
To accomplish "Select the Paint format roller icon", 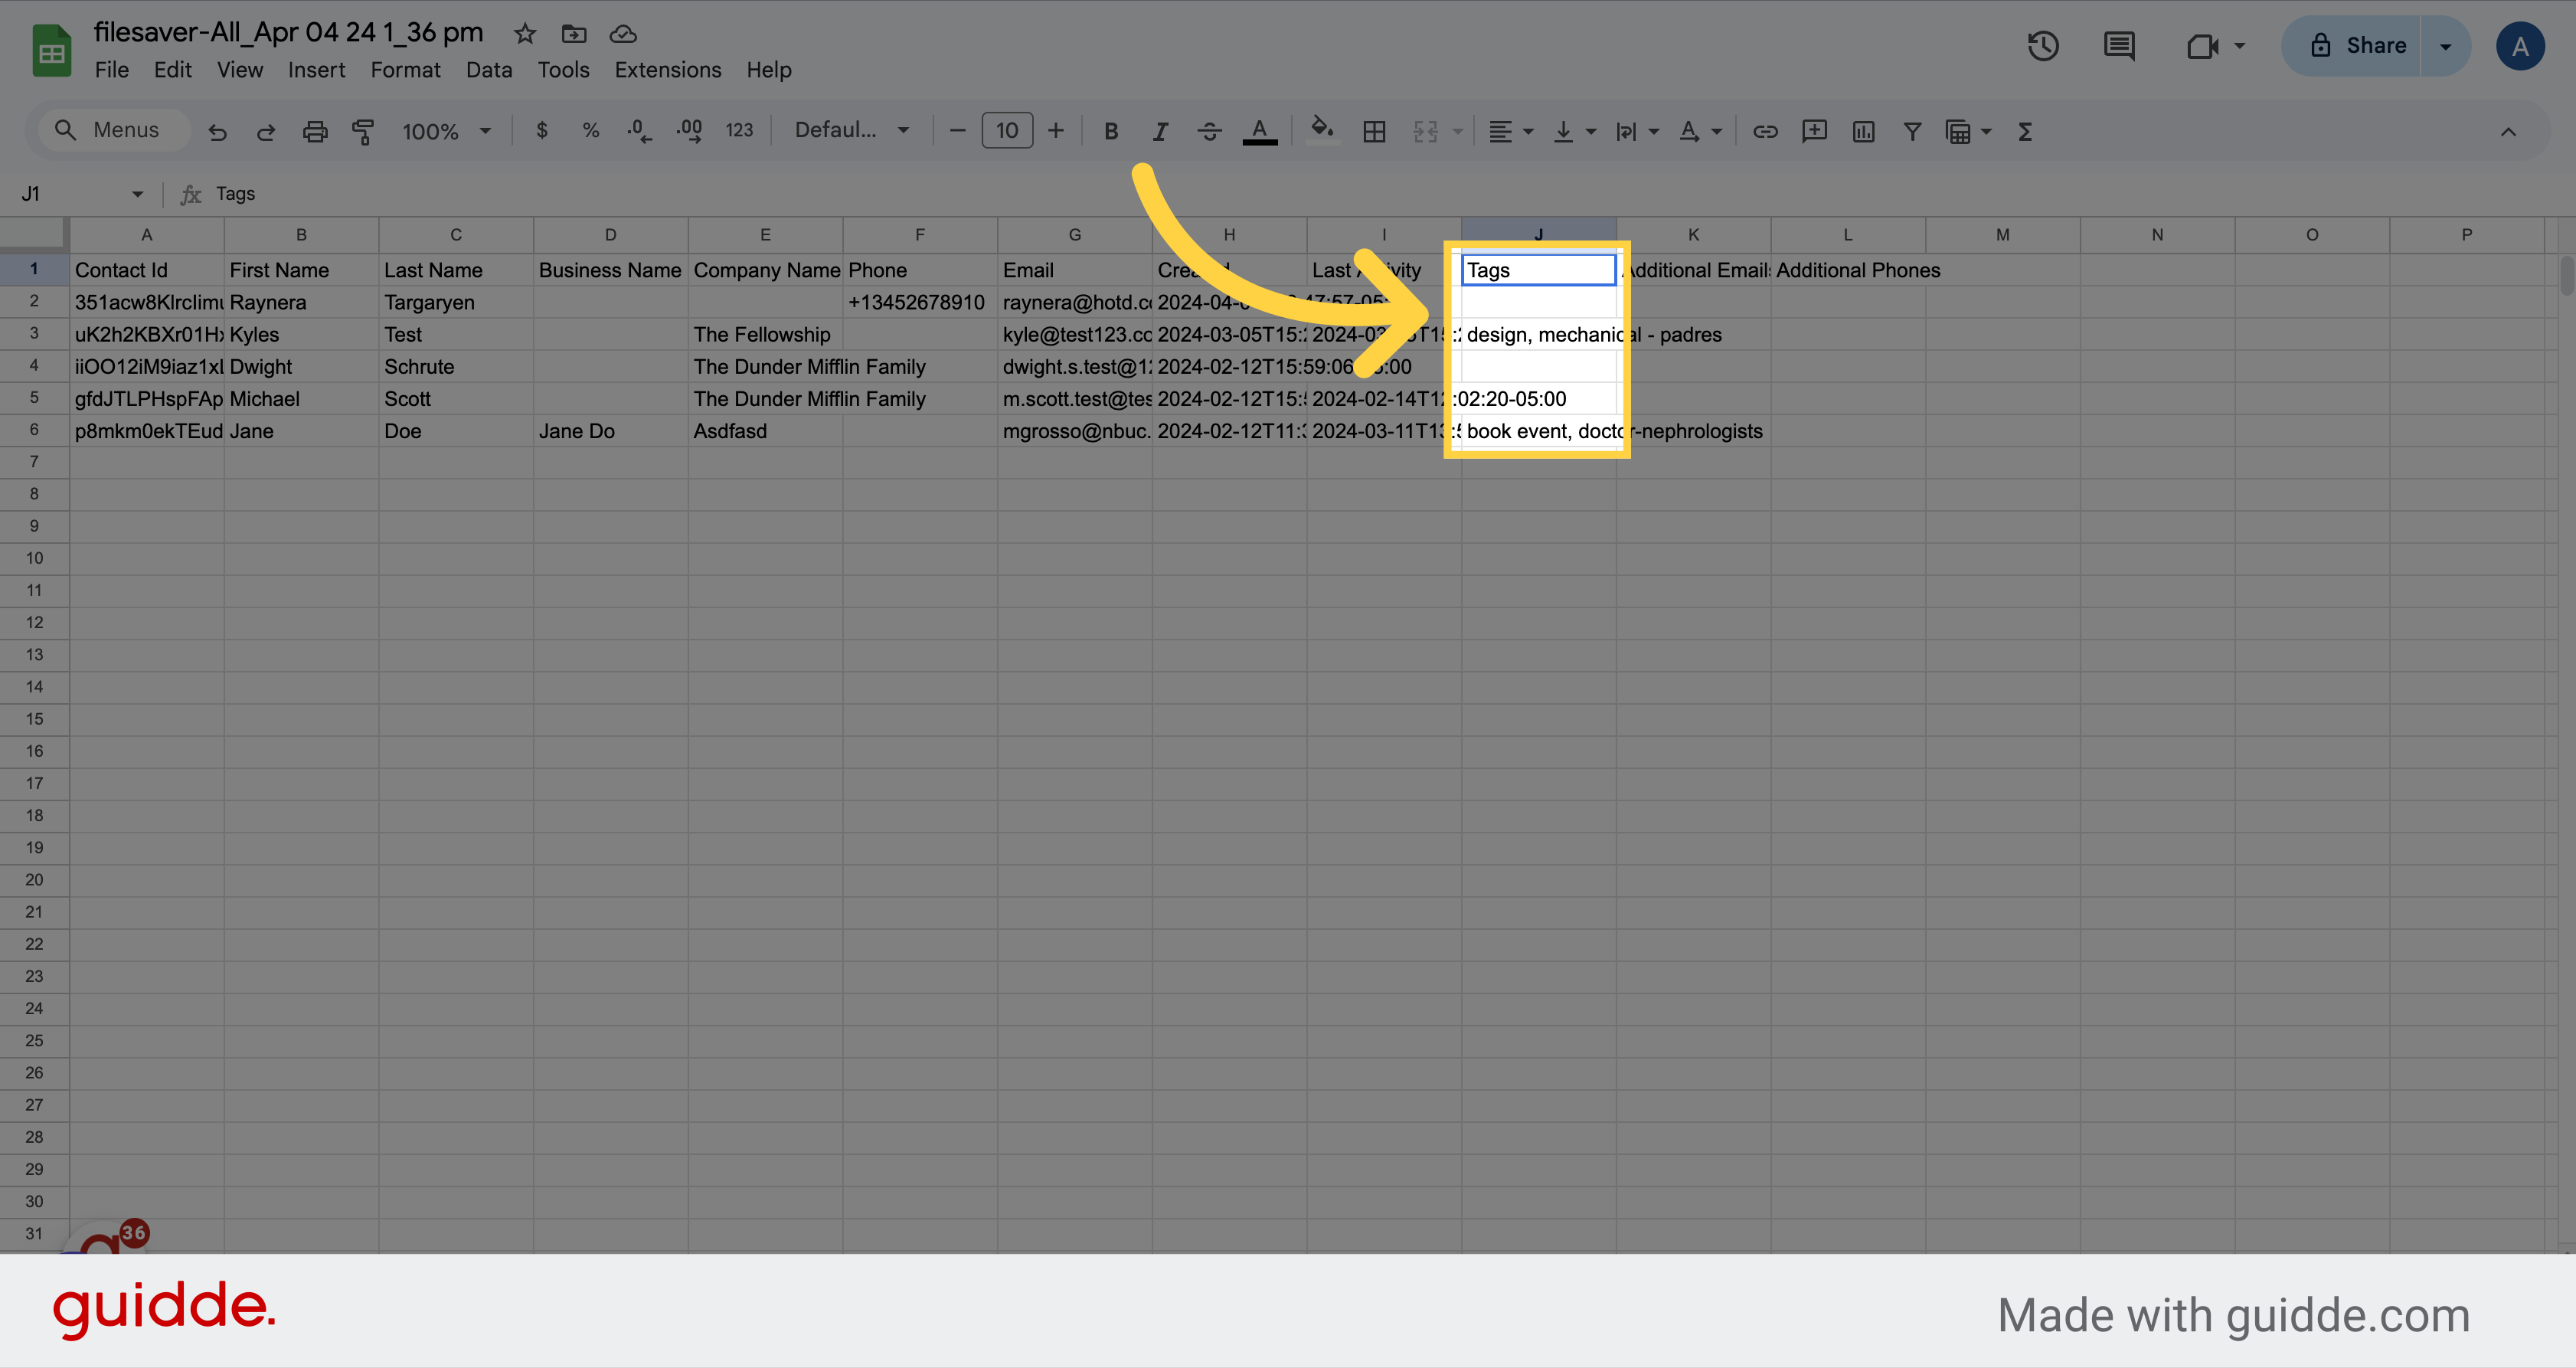I will coord(363,131).
